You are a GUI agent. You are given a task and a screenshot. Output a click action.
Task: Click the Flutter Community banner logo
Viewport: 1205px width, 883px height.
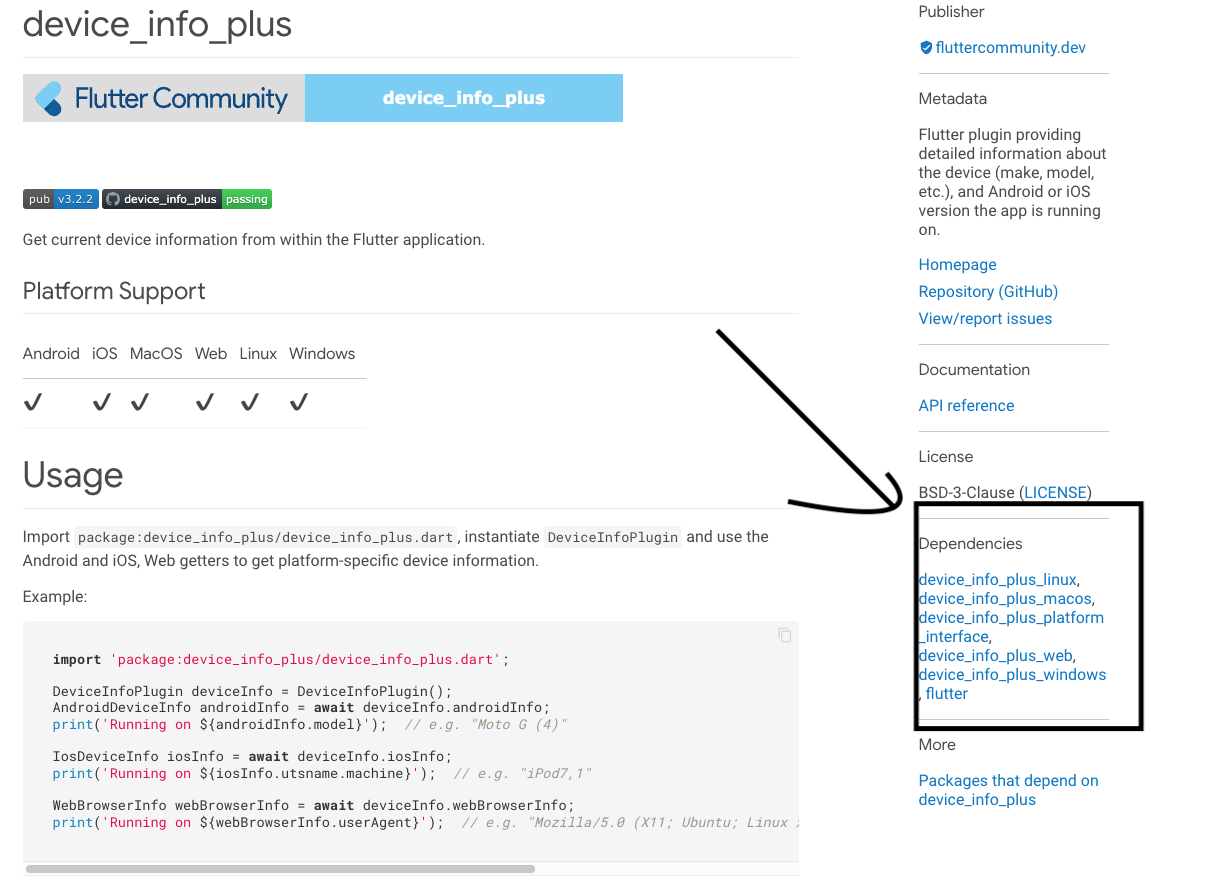coord(163,98)
